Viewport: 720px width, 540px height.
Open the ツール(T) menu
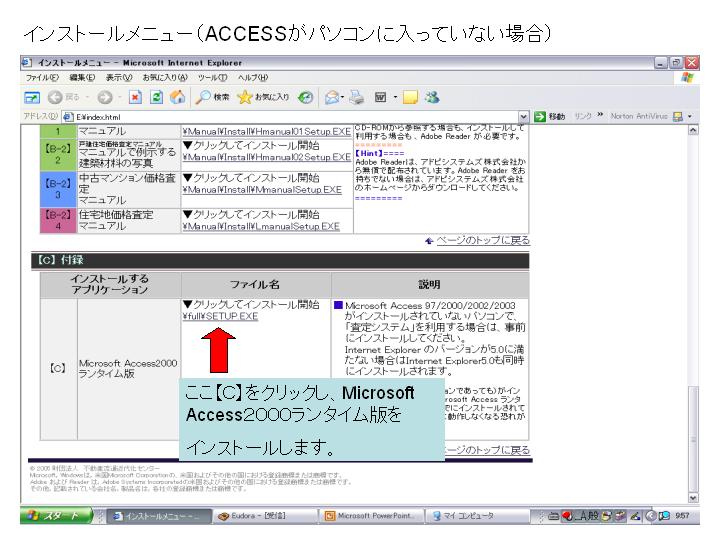click(x=213, y=78)
